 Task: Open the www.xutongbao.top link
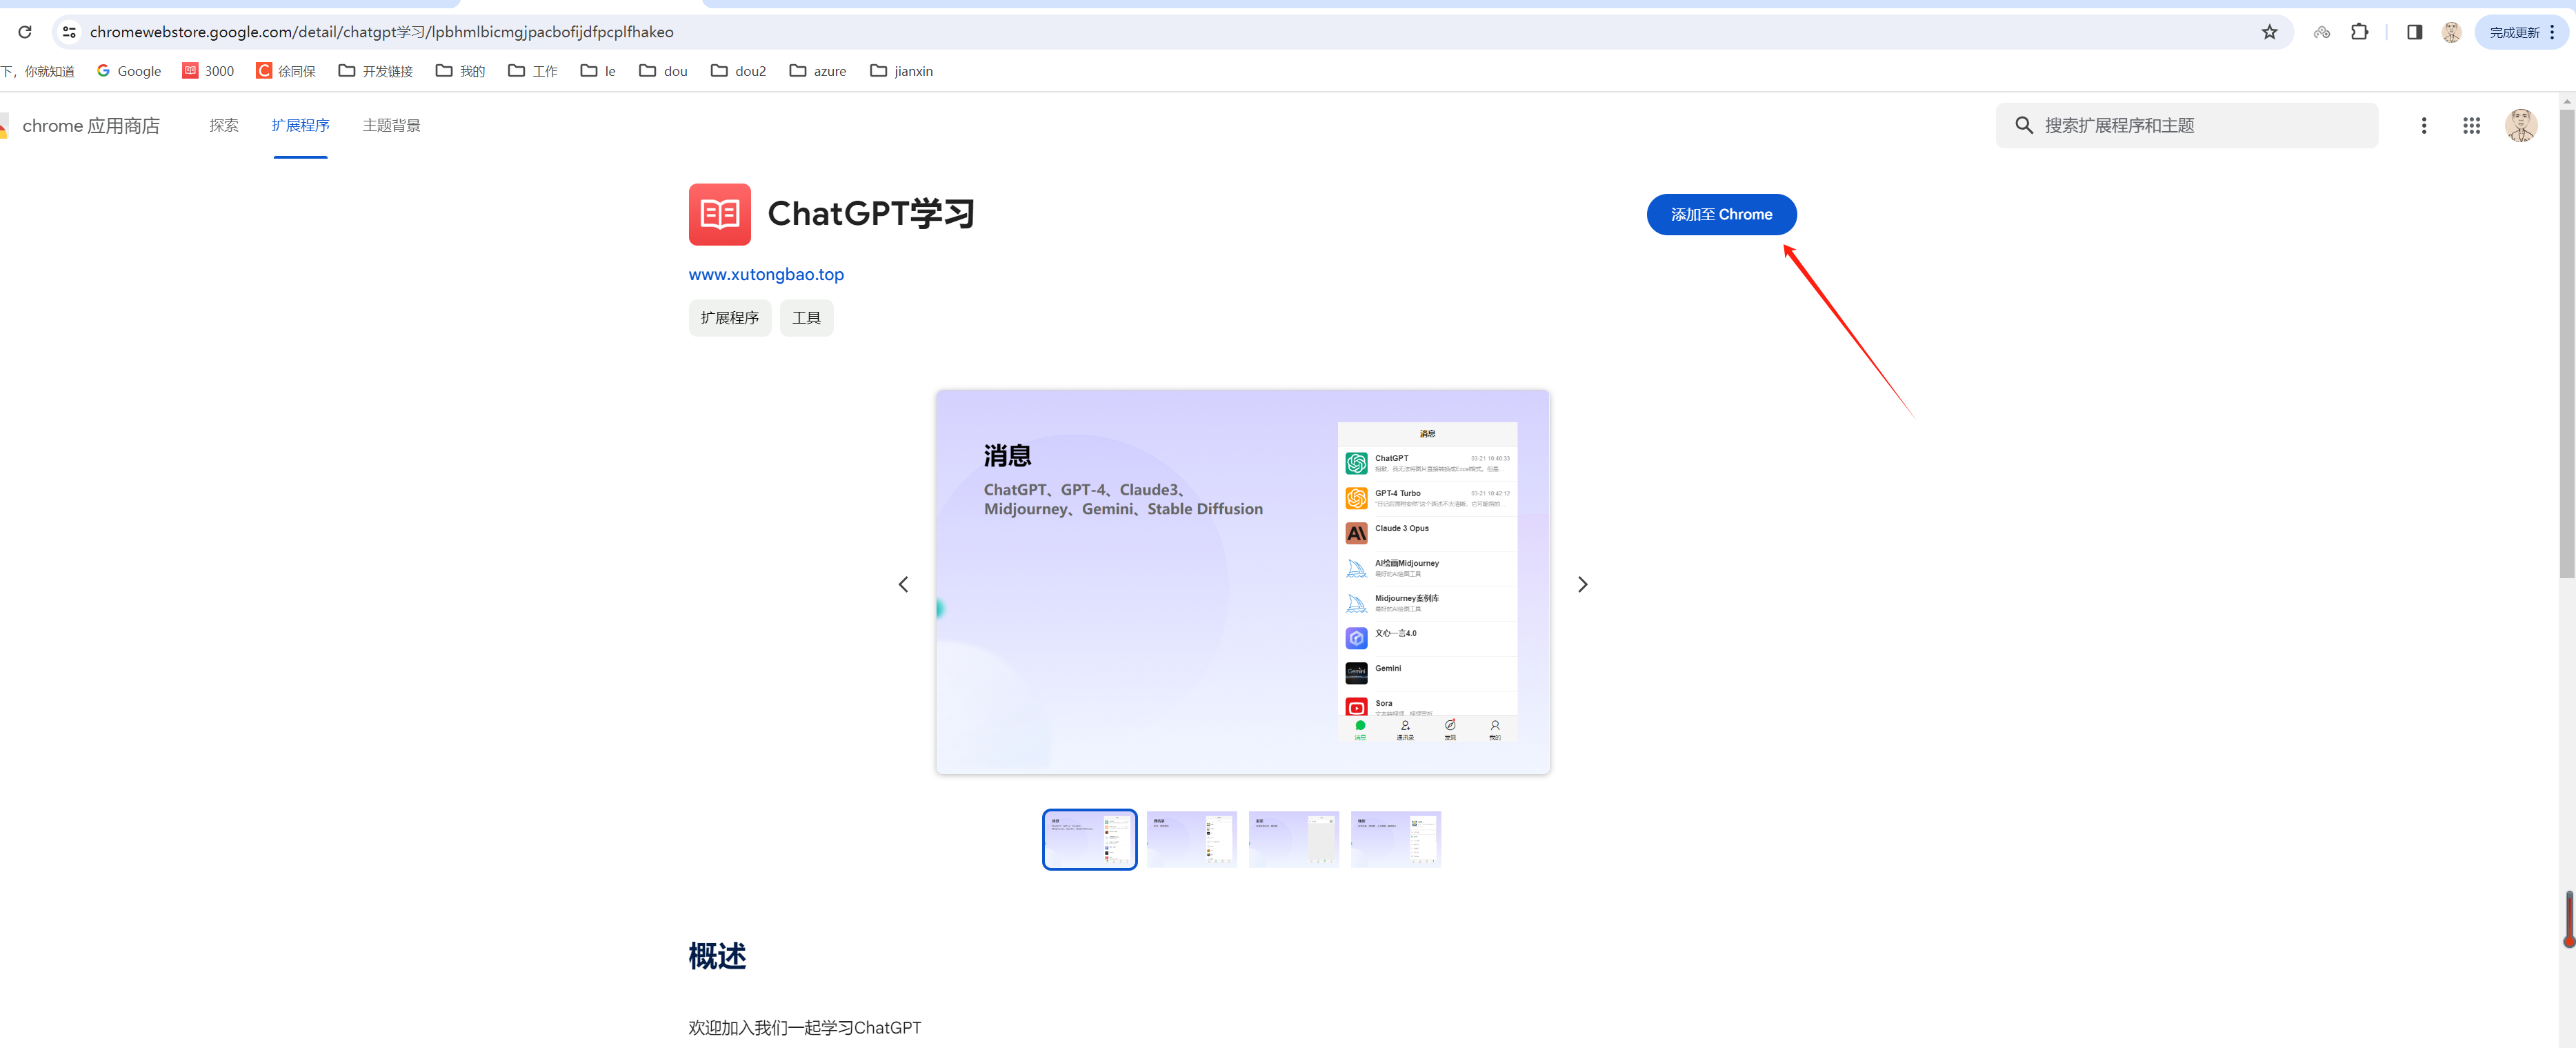pos(766,274)
